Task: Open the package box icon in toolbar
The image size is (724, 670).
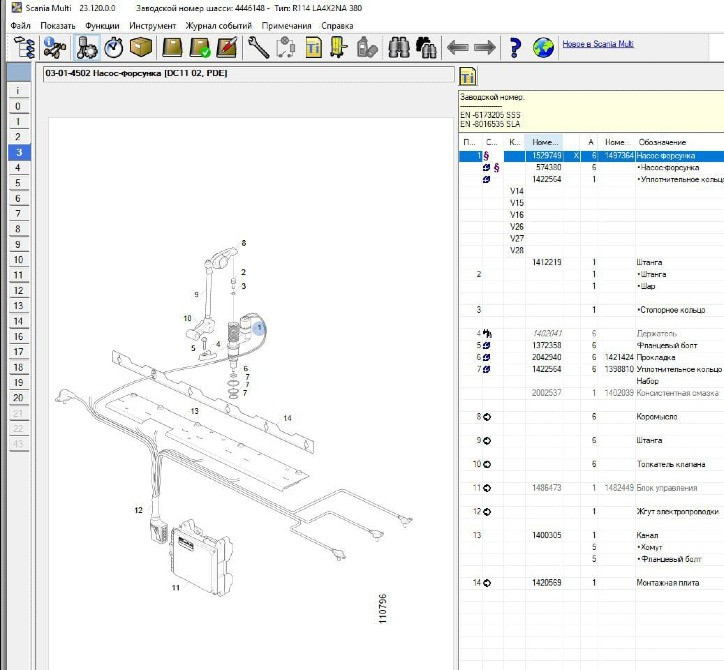Action: [141, 47]
